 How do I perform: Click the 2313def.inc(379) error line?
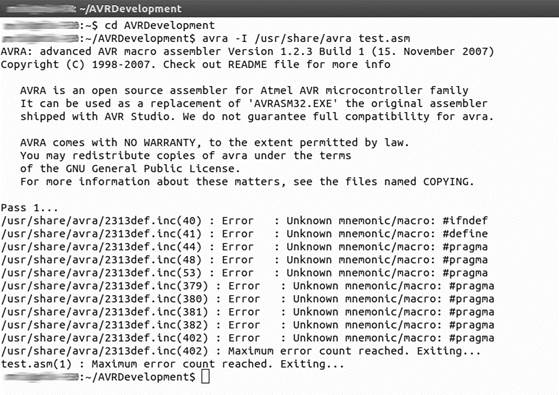(x=247, y=286)
